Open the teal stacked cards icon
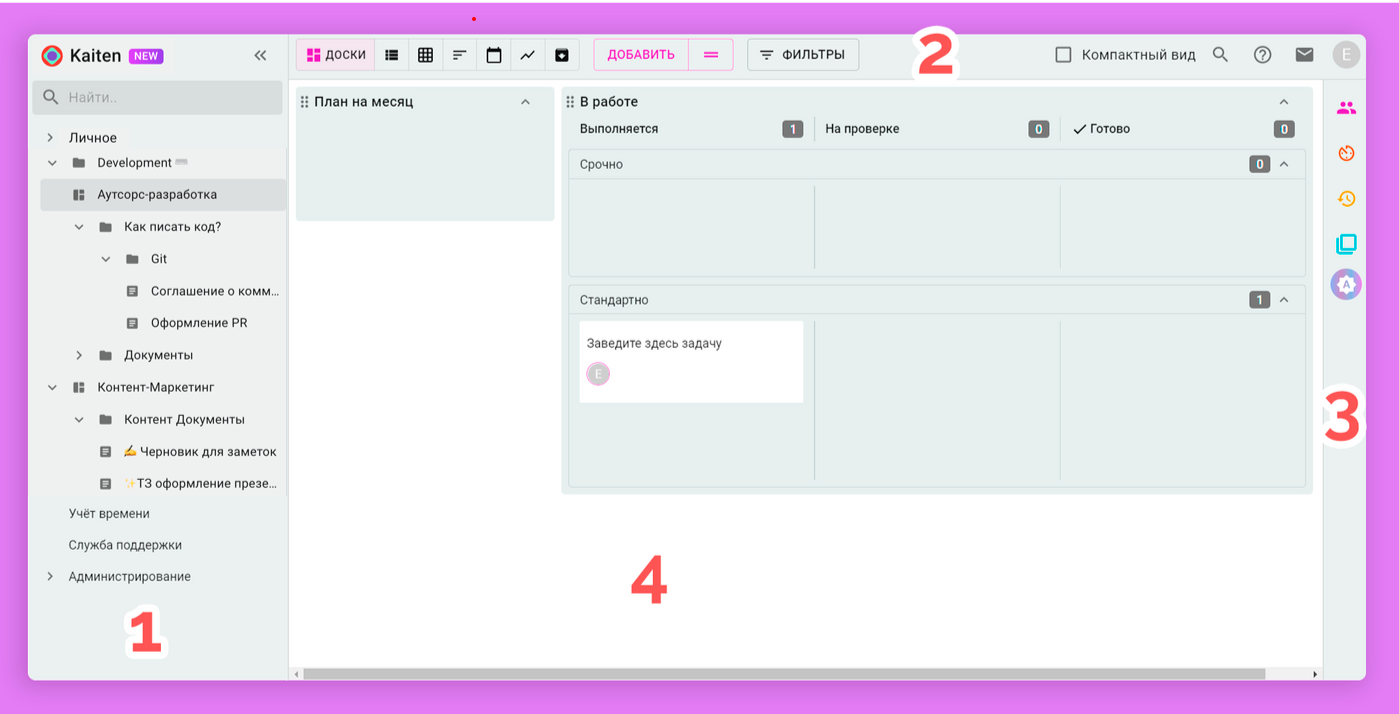Image resolution: width=1399 pixels, height=714 pixels. [1346, 243]
